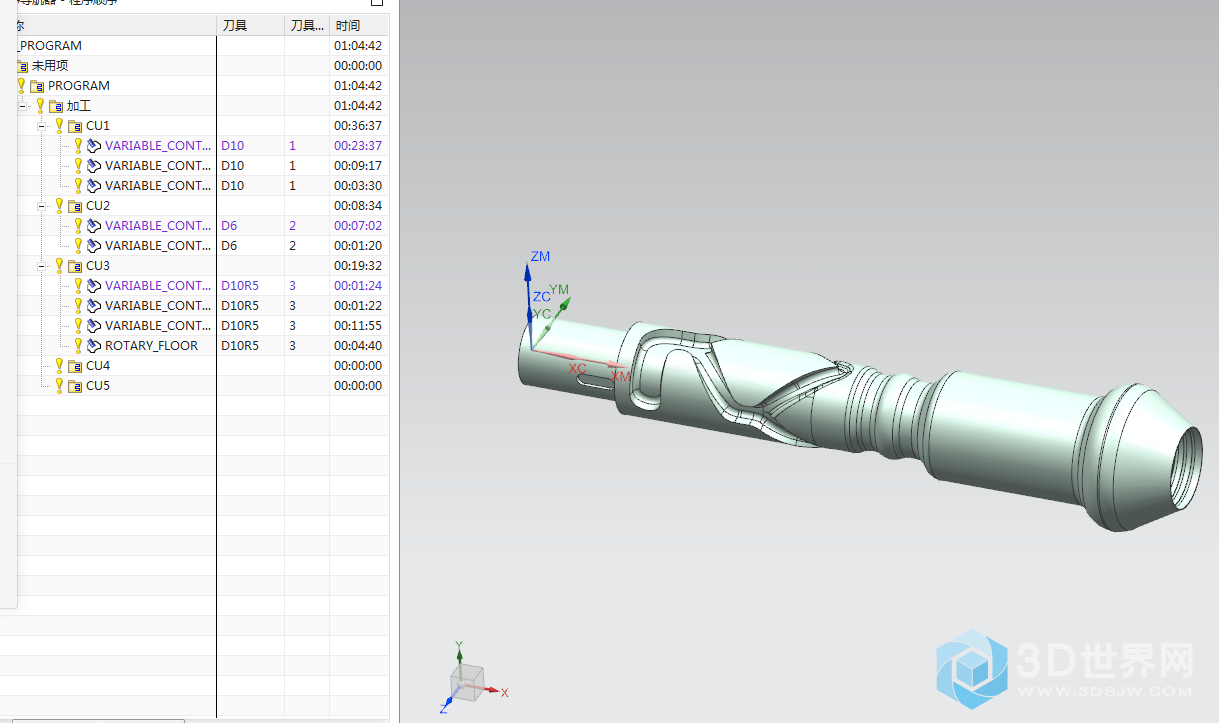
Task: Select the CU1 group name
Action: click(x=98, y=126)
